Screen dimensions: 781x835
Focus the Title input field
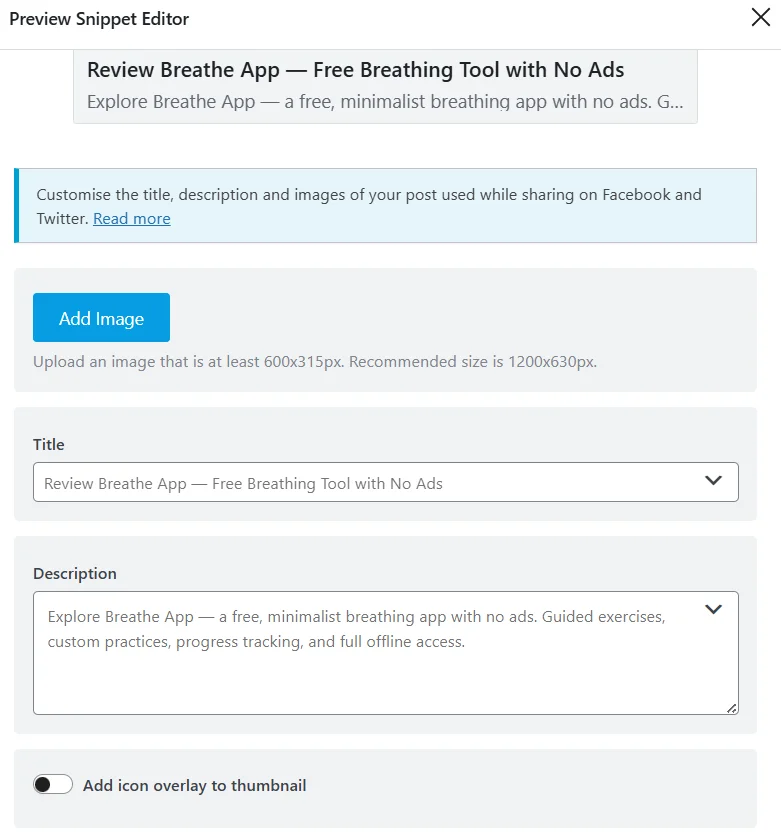pos(367,482)
